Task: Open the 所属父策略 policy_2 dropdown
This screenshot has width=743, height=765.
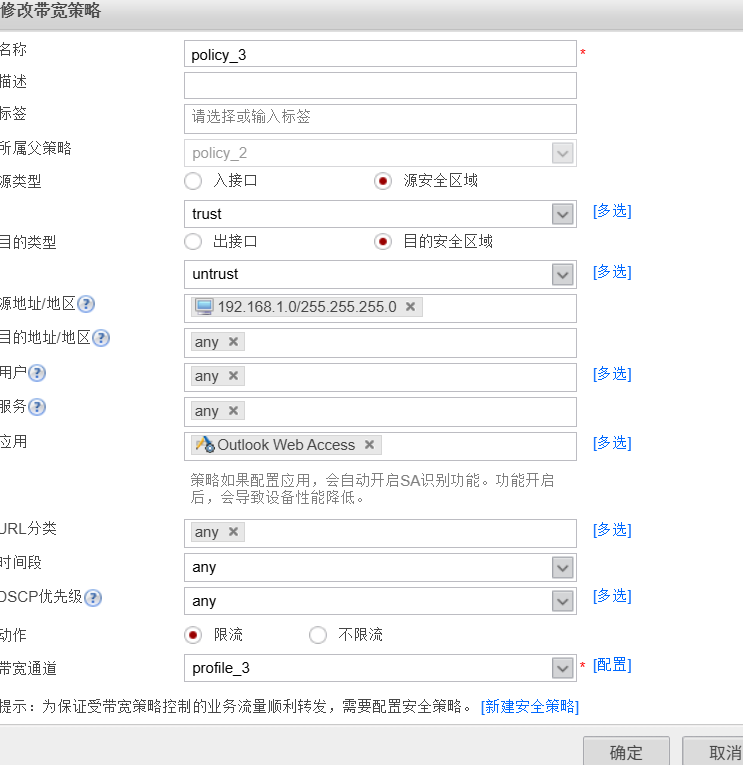Action: [x=562, y=153]
